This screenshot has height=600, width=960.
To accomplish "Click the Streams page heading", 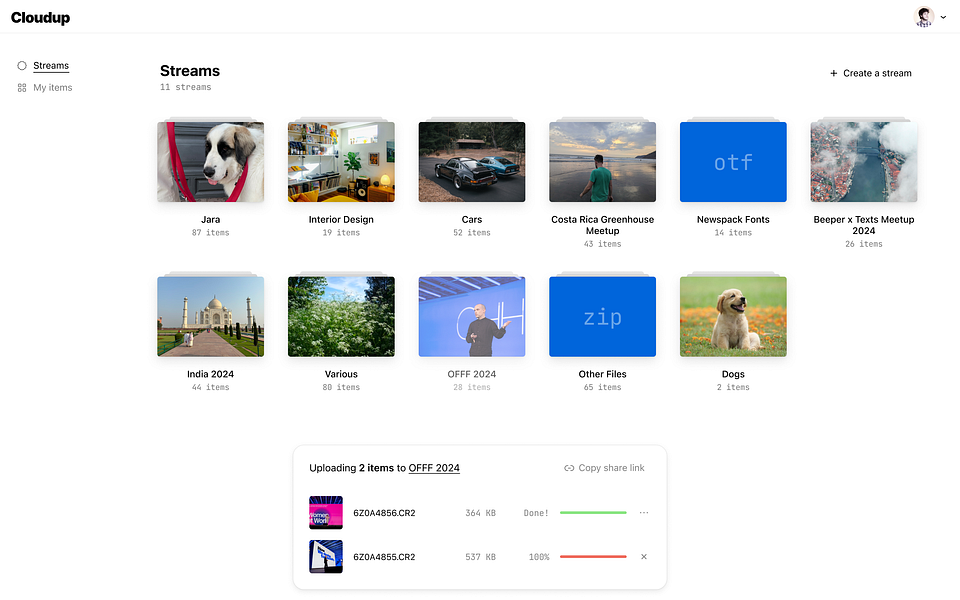I will 190,71.
